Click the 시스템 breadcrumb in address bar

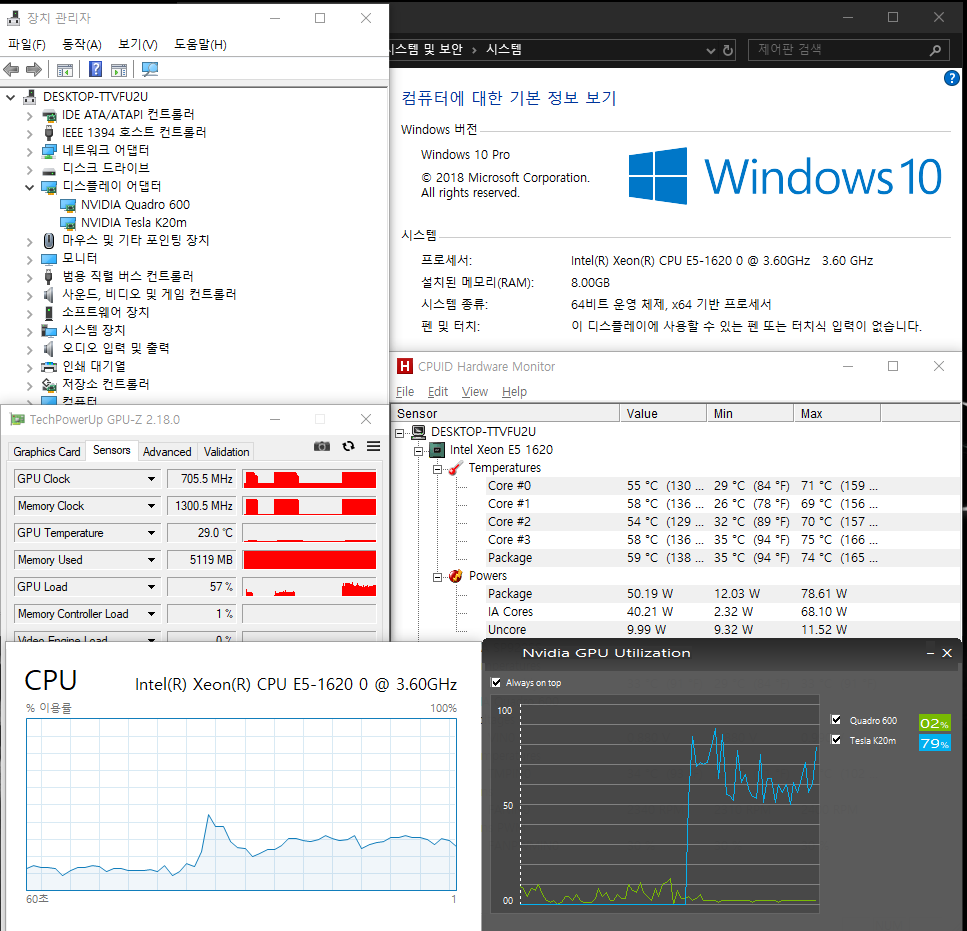coord(504,49)
